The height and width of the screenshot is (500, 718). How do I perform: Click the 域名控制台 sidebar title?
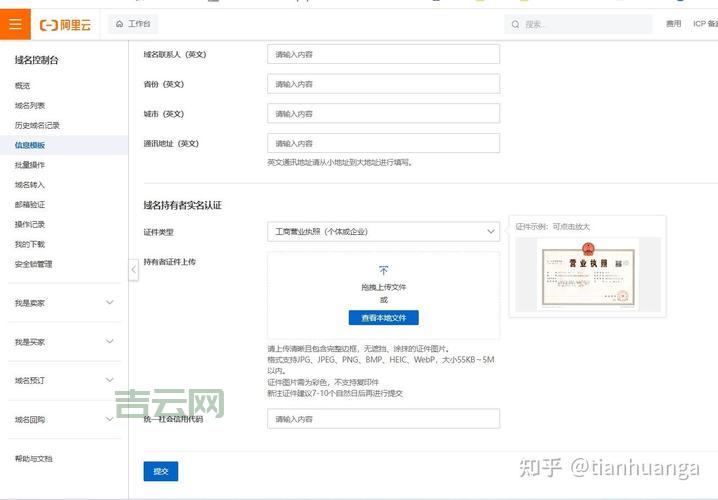[x=37, y=60]
